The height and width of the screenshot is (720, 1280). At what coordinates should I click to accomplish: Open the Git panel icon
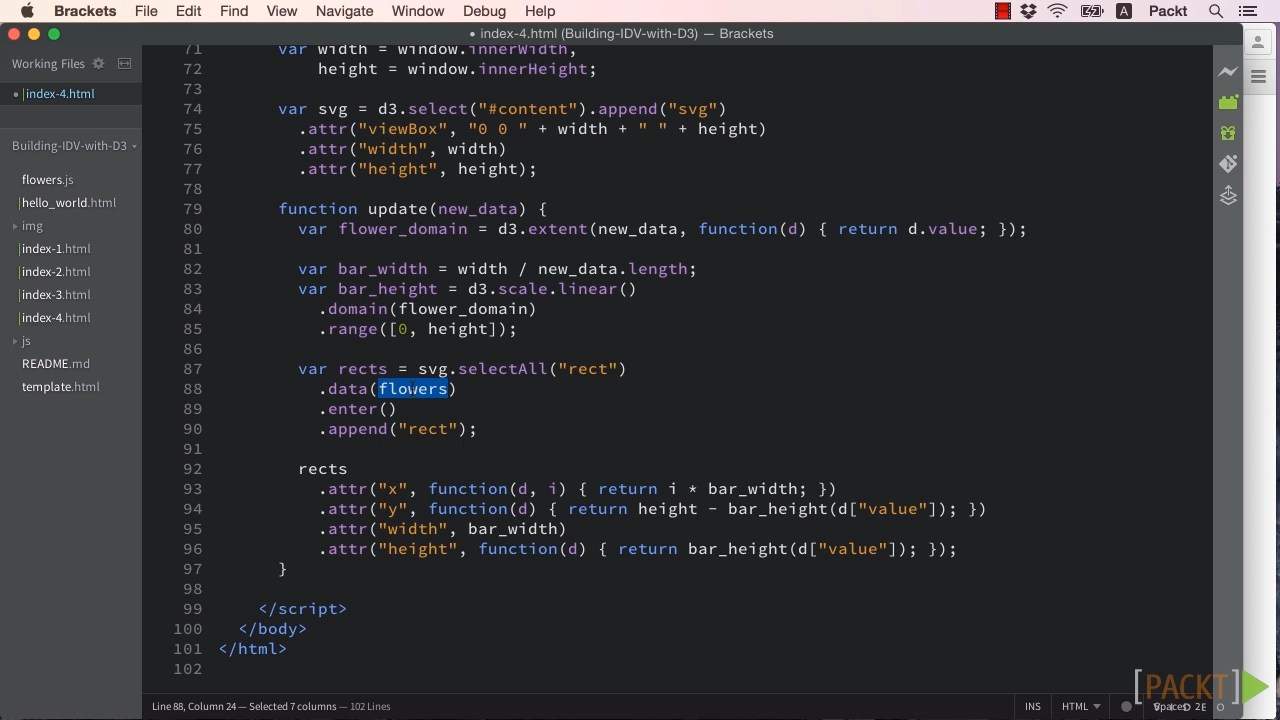[1228, 164]
